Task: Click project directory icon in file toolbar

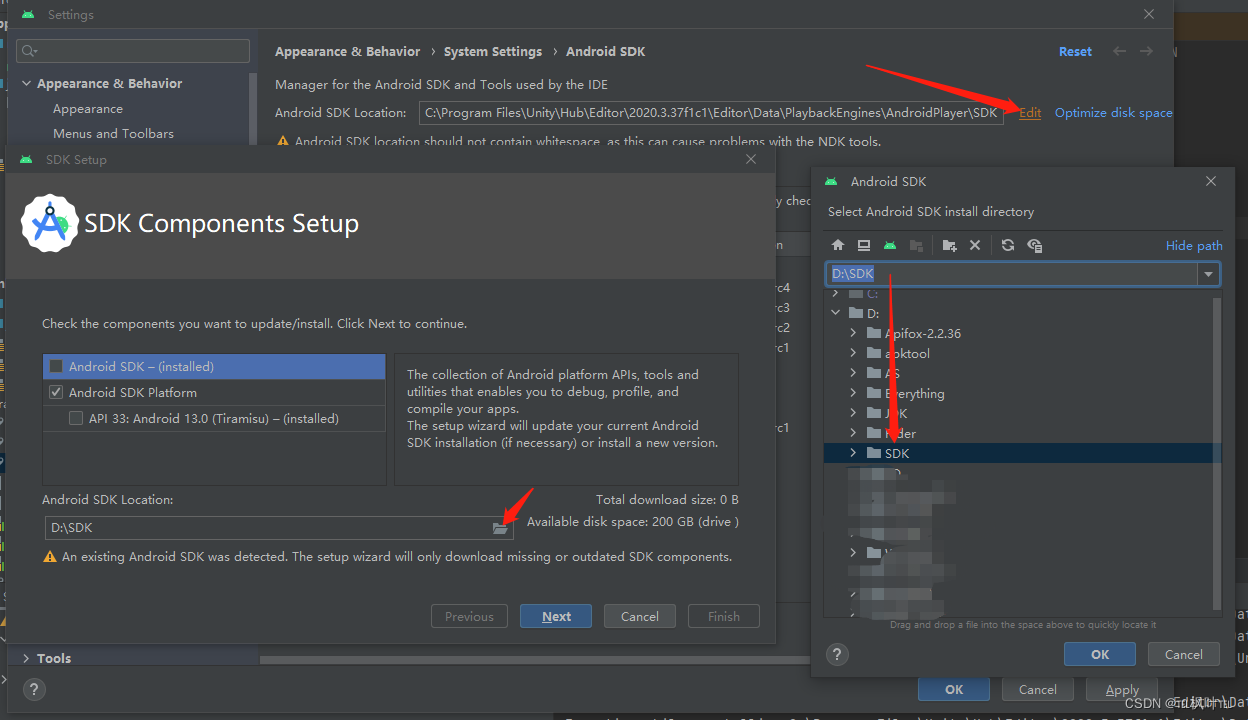Action: tap(916, 245)
